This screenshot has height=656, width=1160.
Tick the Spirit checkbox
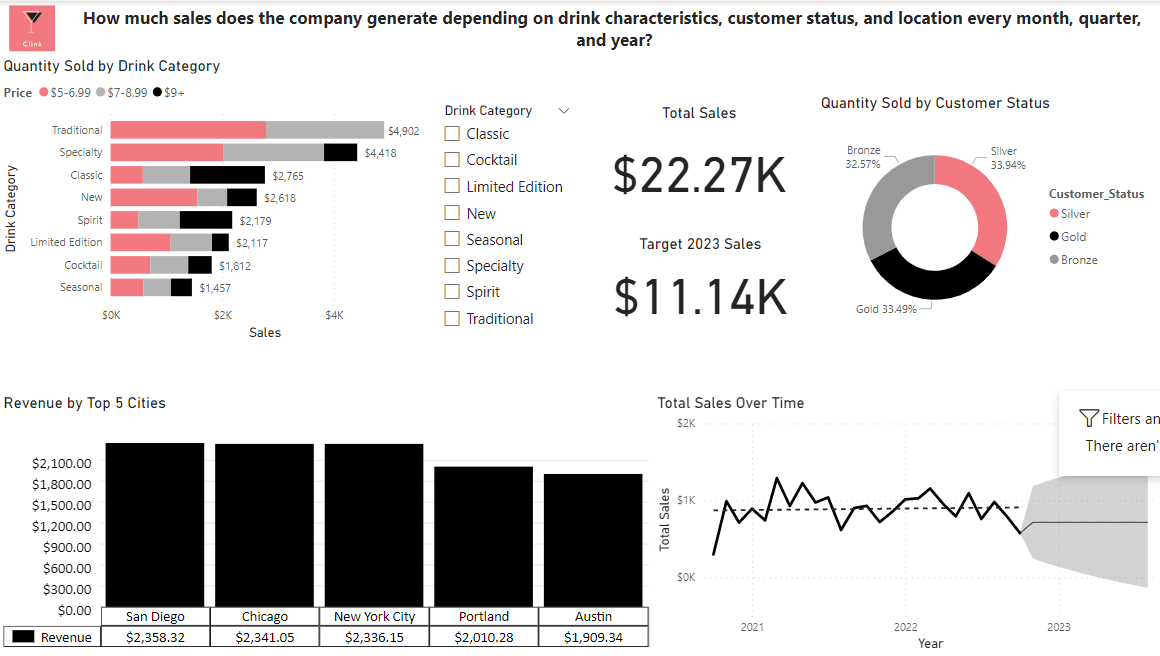coord(452,292)
